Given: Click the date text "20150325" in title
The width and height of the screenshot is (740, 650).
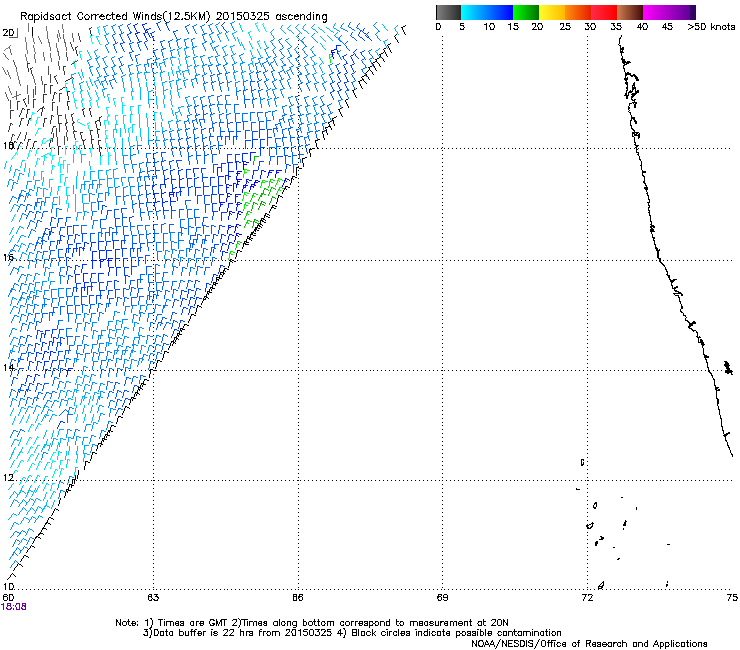Looking at the screenshot, I should tap(243, 16).
